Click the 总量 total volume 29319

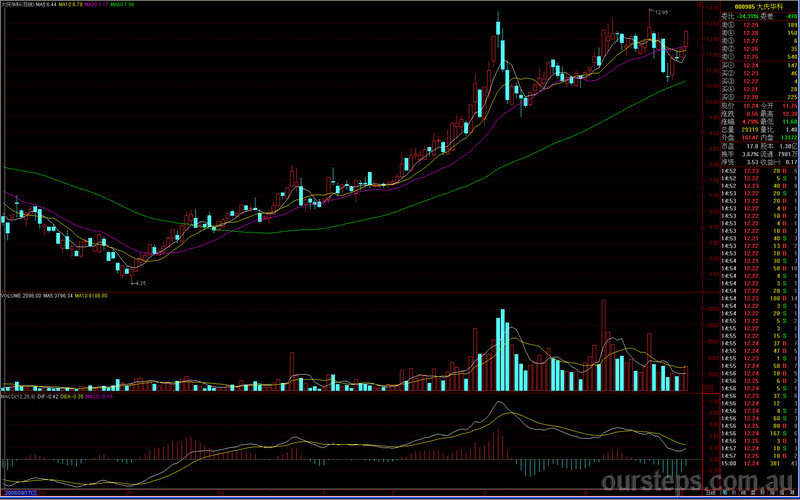(751, 130)
